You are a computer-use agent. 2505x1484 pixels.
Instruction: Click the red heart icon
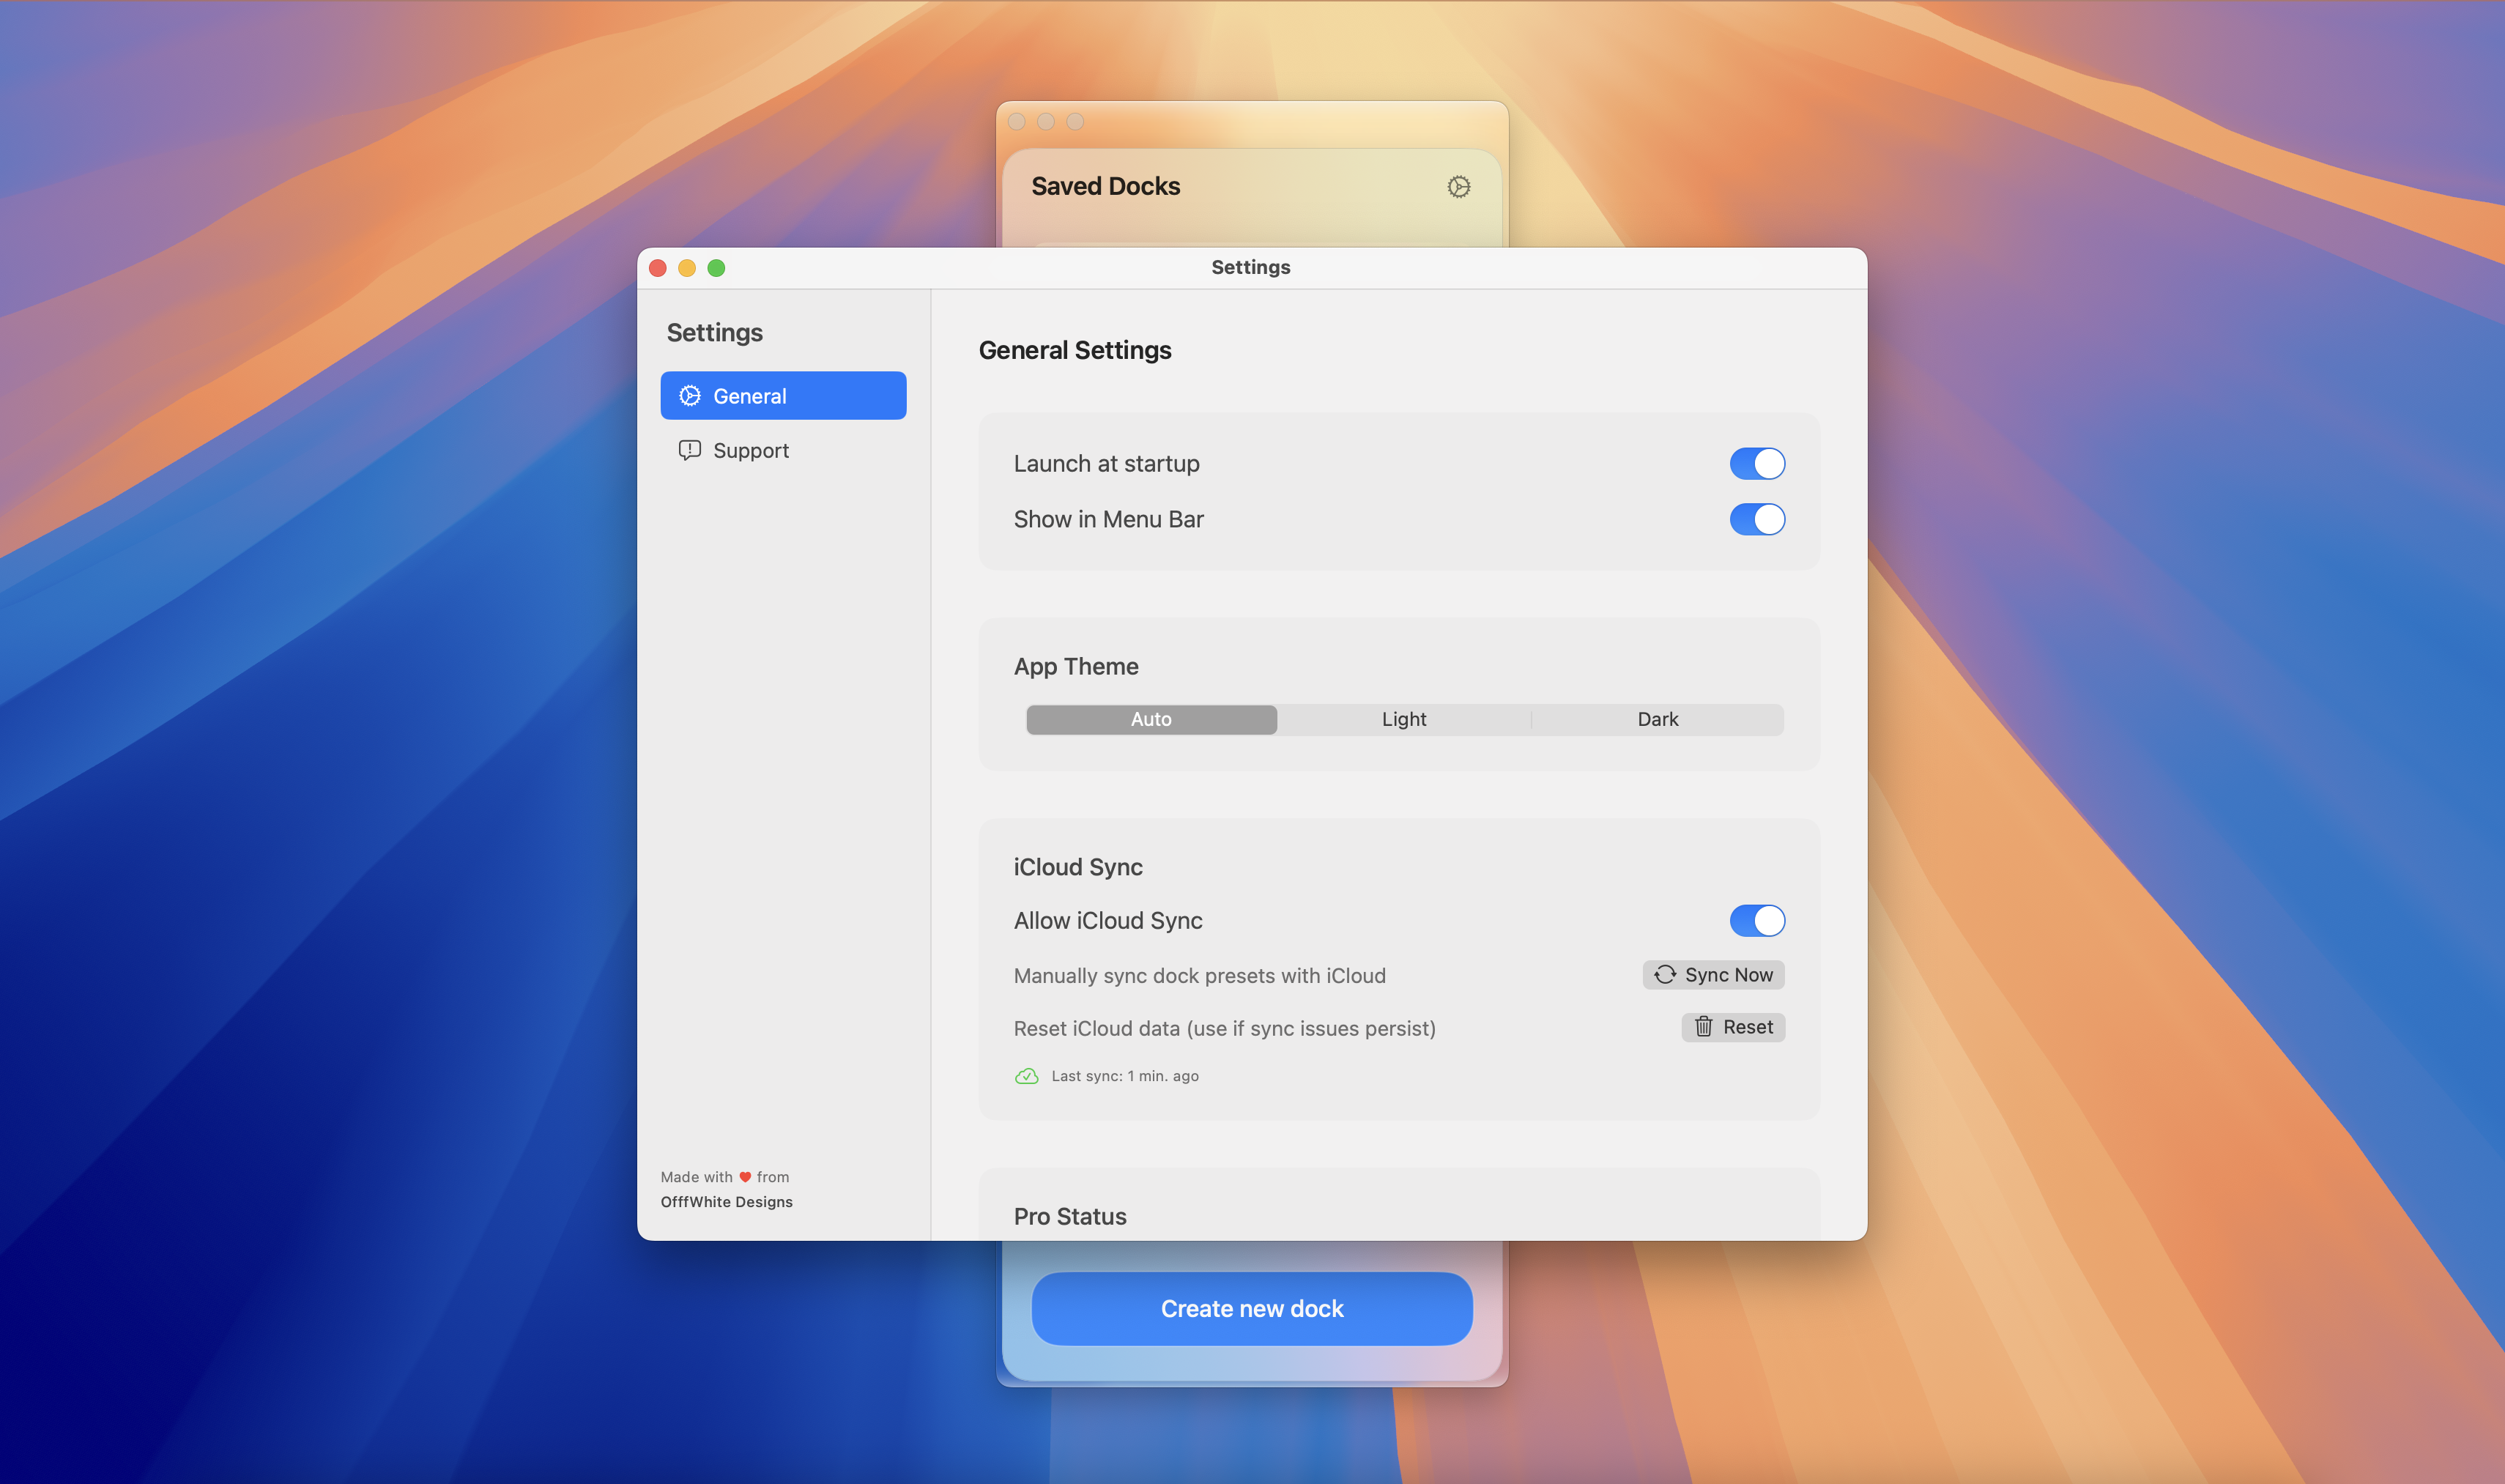point(745,1177)
